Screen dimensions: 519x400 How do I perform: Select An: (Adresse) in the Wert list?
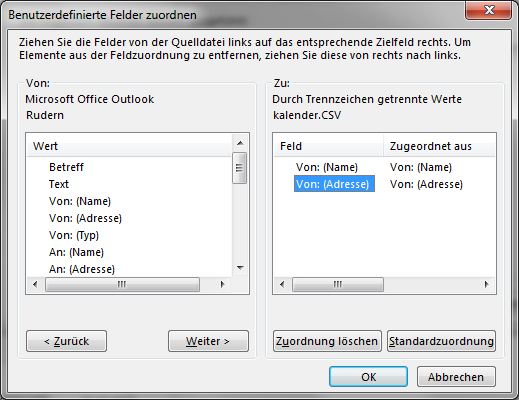(82, 269)
